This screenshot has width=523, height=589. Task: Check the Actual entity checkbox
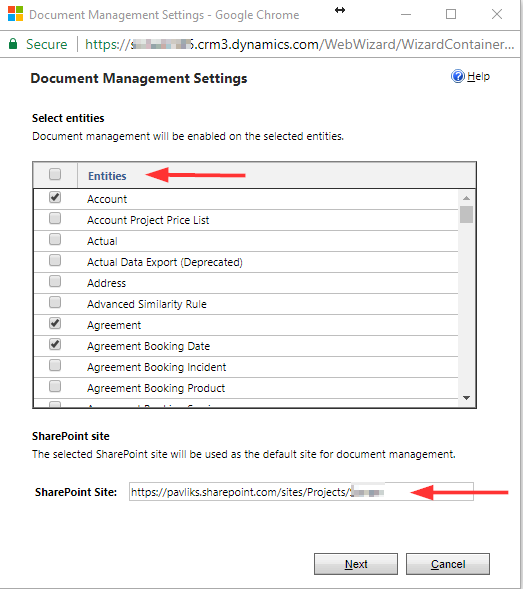tap(55, 239)
